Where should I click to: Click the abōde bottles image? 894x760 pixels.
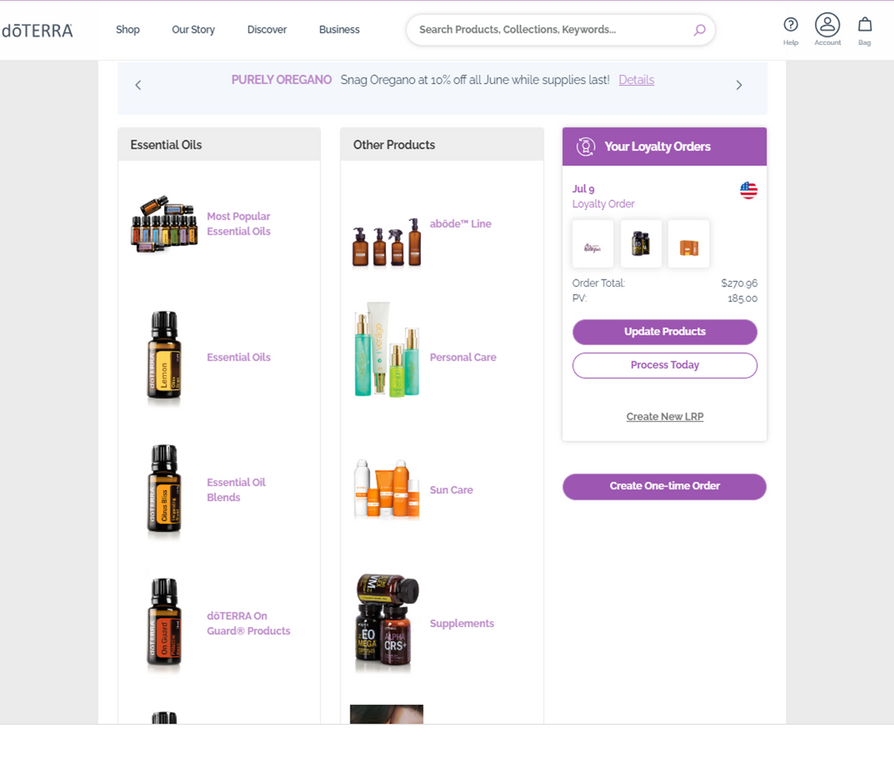click(x=387, y=242)
